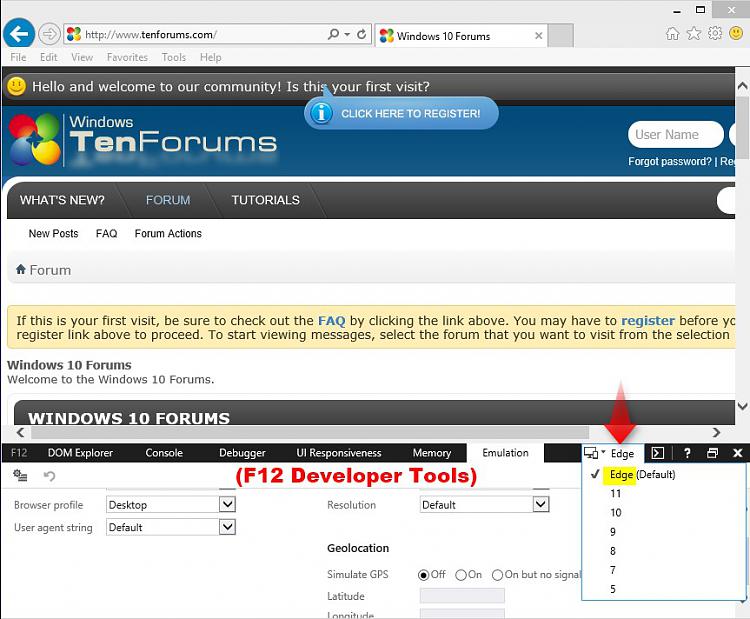Screen dimensions: 750x619
Task: Open FORUM navigation tab
Action: (168, 200)
